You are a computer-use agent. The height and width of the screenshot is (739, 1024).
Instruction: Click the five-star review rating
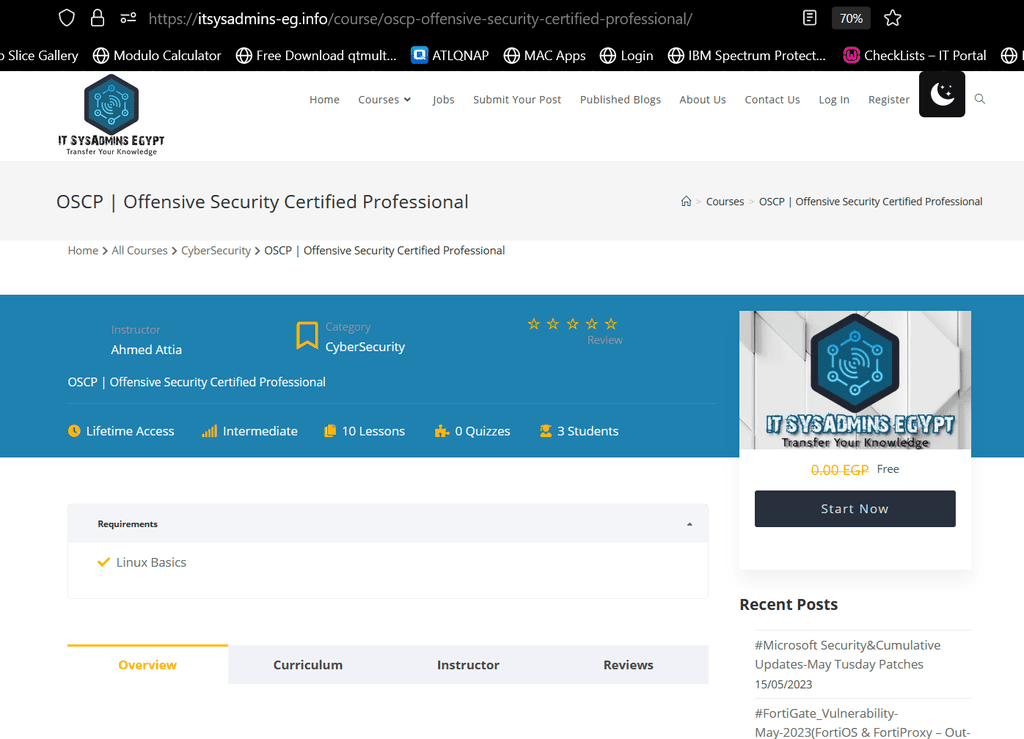pos(572,324)
